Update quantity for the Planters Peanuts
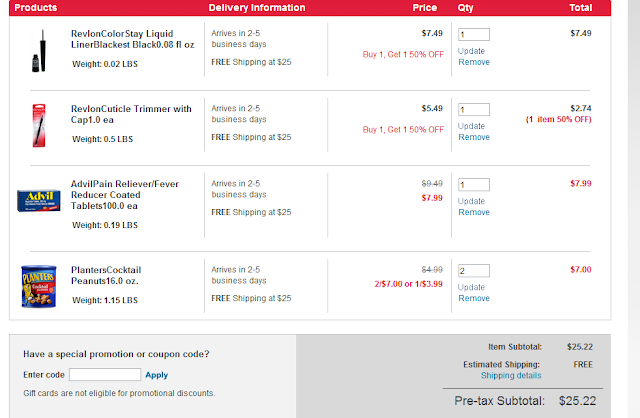640x418 pixels. (471, 287)
